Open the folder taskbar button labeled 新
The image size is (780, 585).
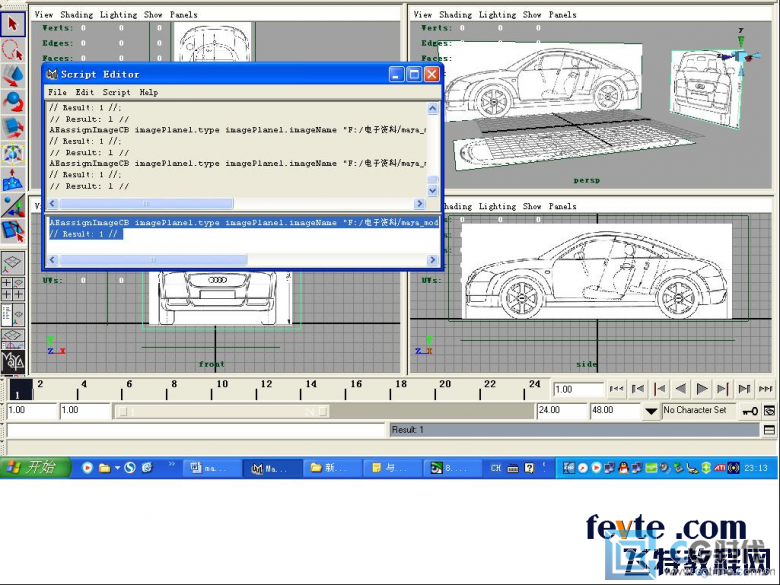[331, 468]
